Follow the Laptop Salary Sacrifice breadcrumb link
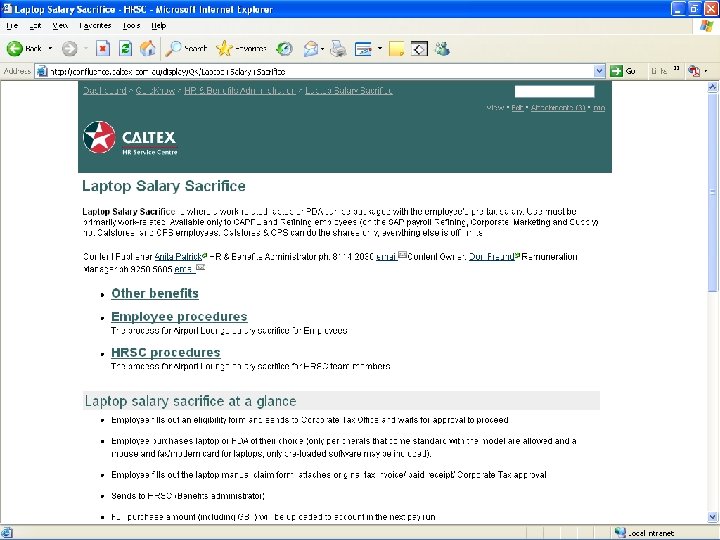The image size is (720, 540). [349, 90]
